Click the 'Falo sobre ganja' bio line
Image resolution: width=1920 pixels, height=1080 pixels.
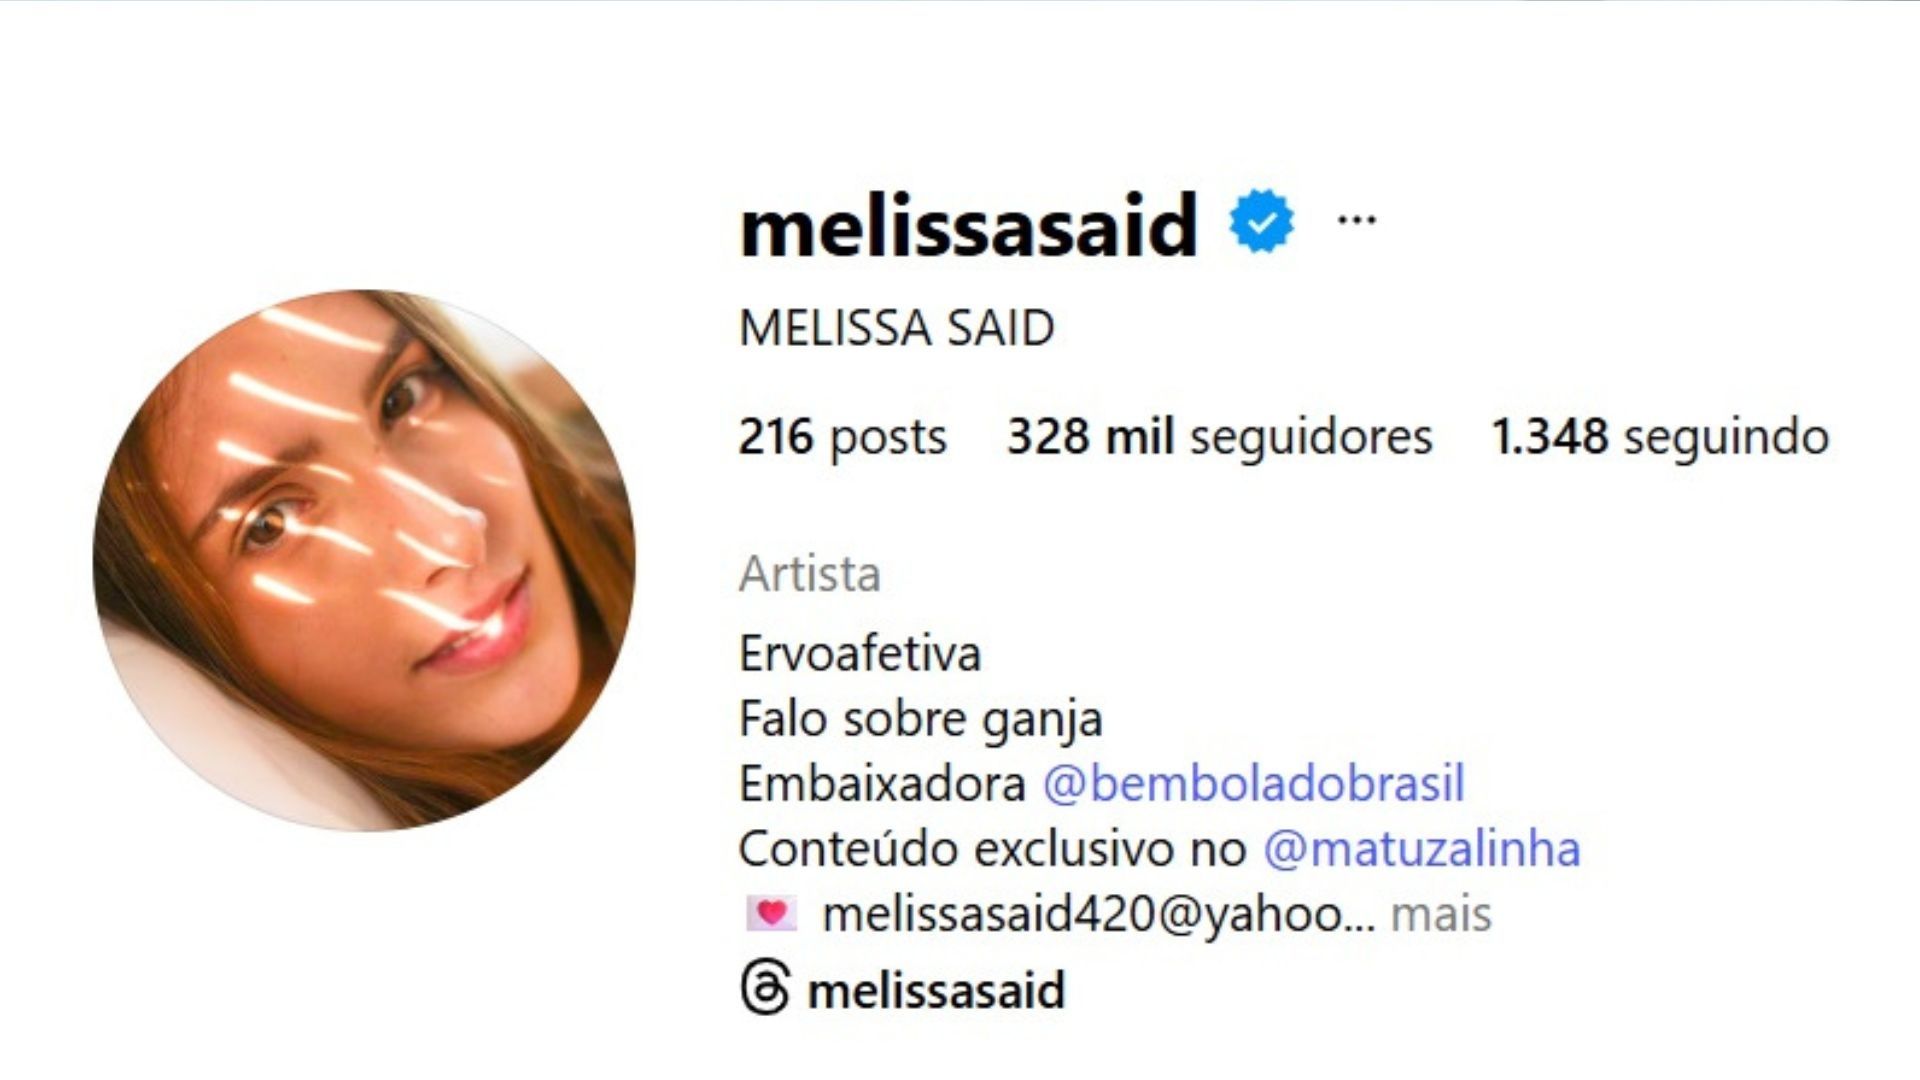(x=921, y=719)
